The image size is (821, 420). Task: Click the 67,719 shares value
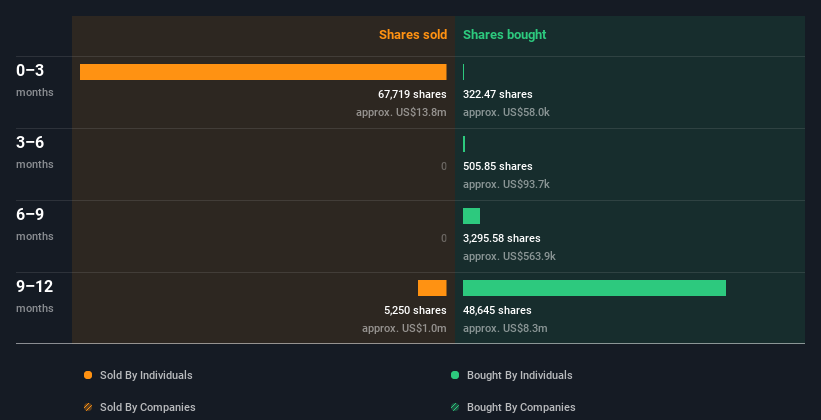(x=412, y=94)
